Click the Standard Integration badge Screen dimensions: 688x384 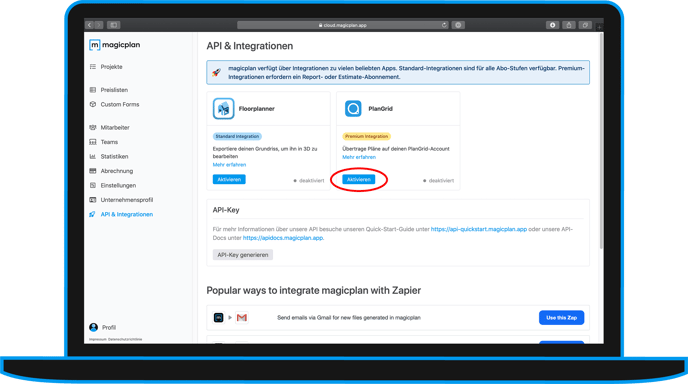pos(237,136)
